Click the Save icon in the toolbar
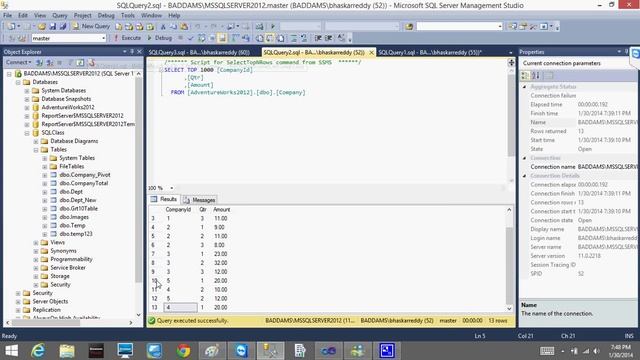Image resolution: width=640 pixels, height=360 pixels. [53, 27]
